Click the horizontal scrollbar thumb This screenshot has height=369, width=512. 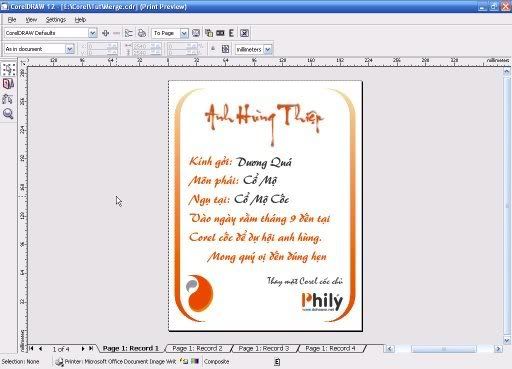[x=444, y=349]
